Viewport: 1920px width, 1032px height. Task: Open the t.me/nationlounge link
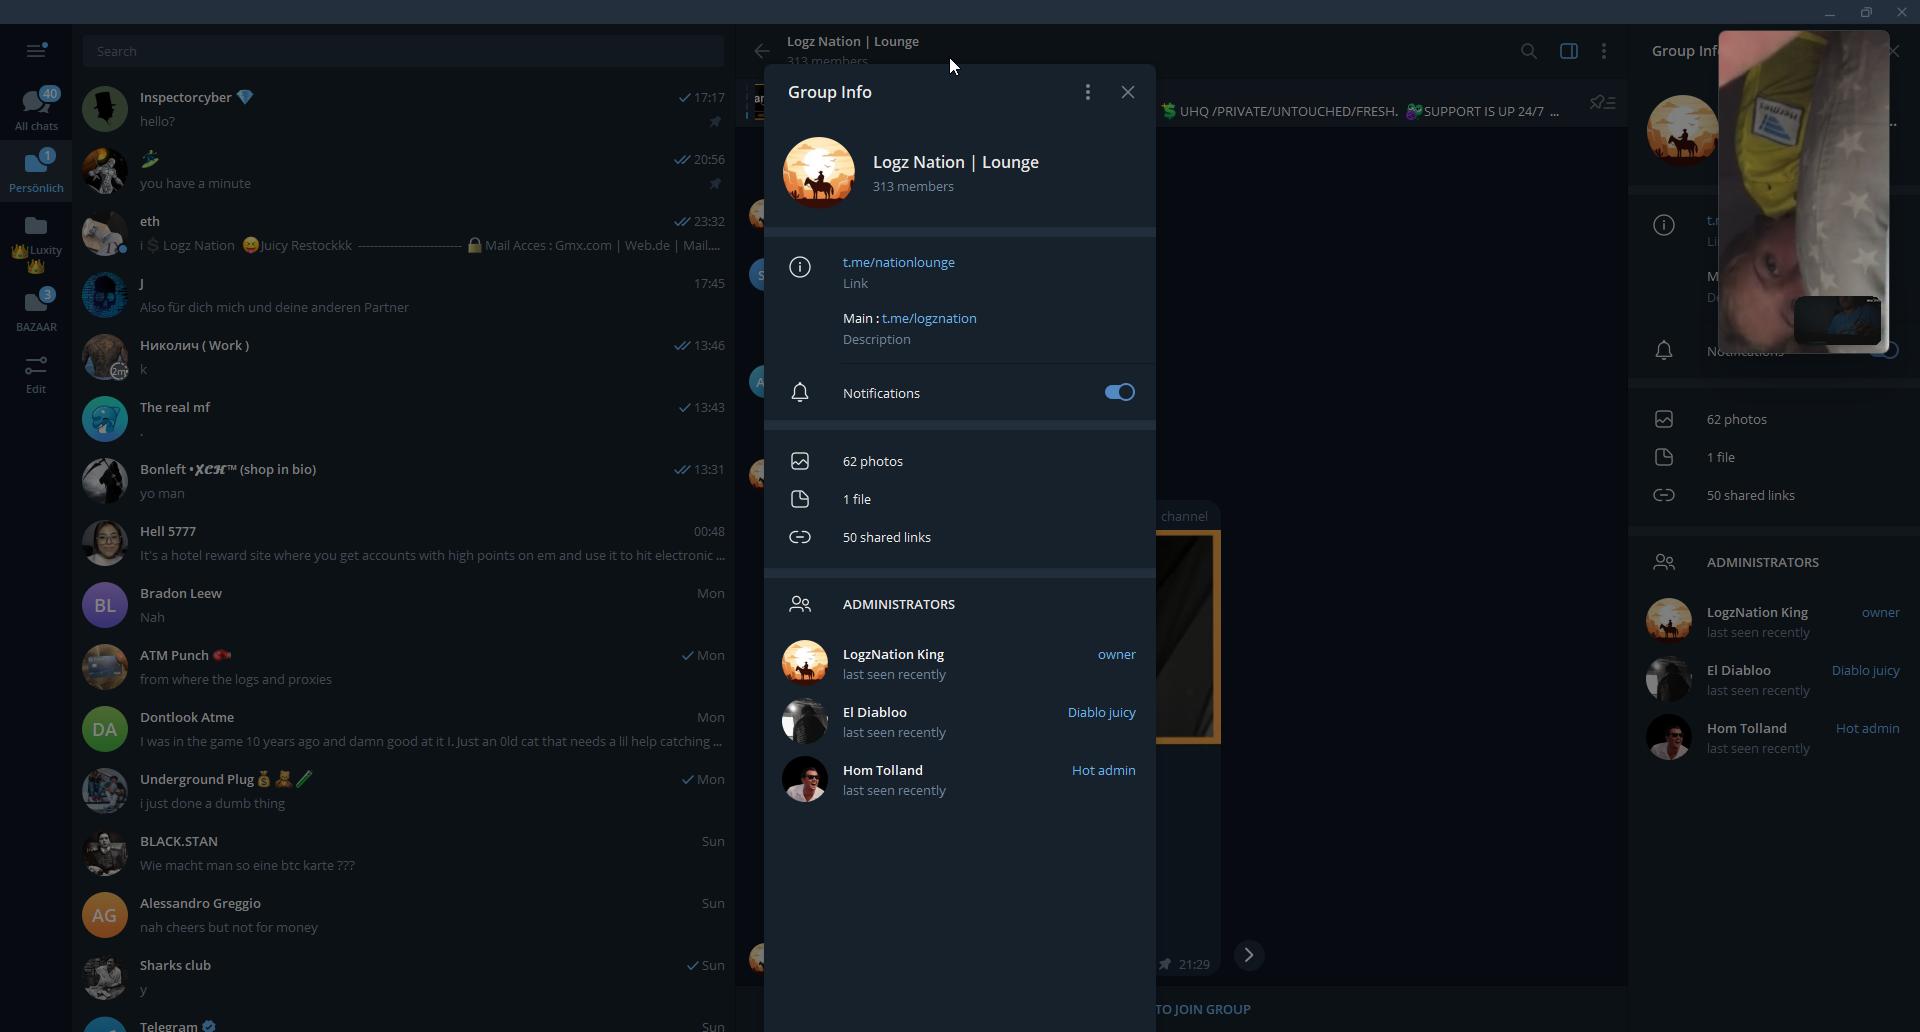coord(898,262)
